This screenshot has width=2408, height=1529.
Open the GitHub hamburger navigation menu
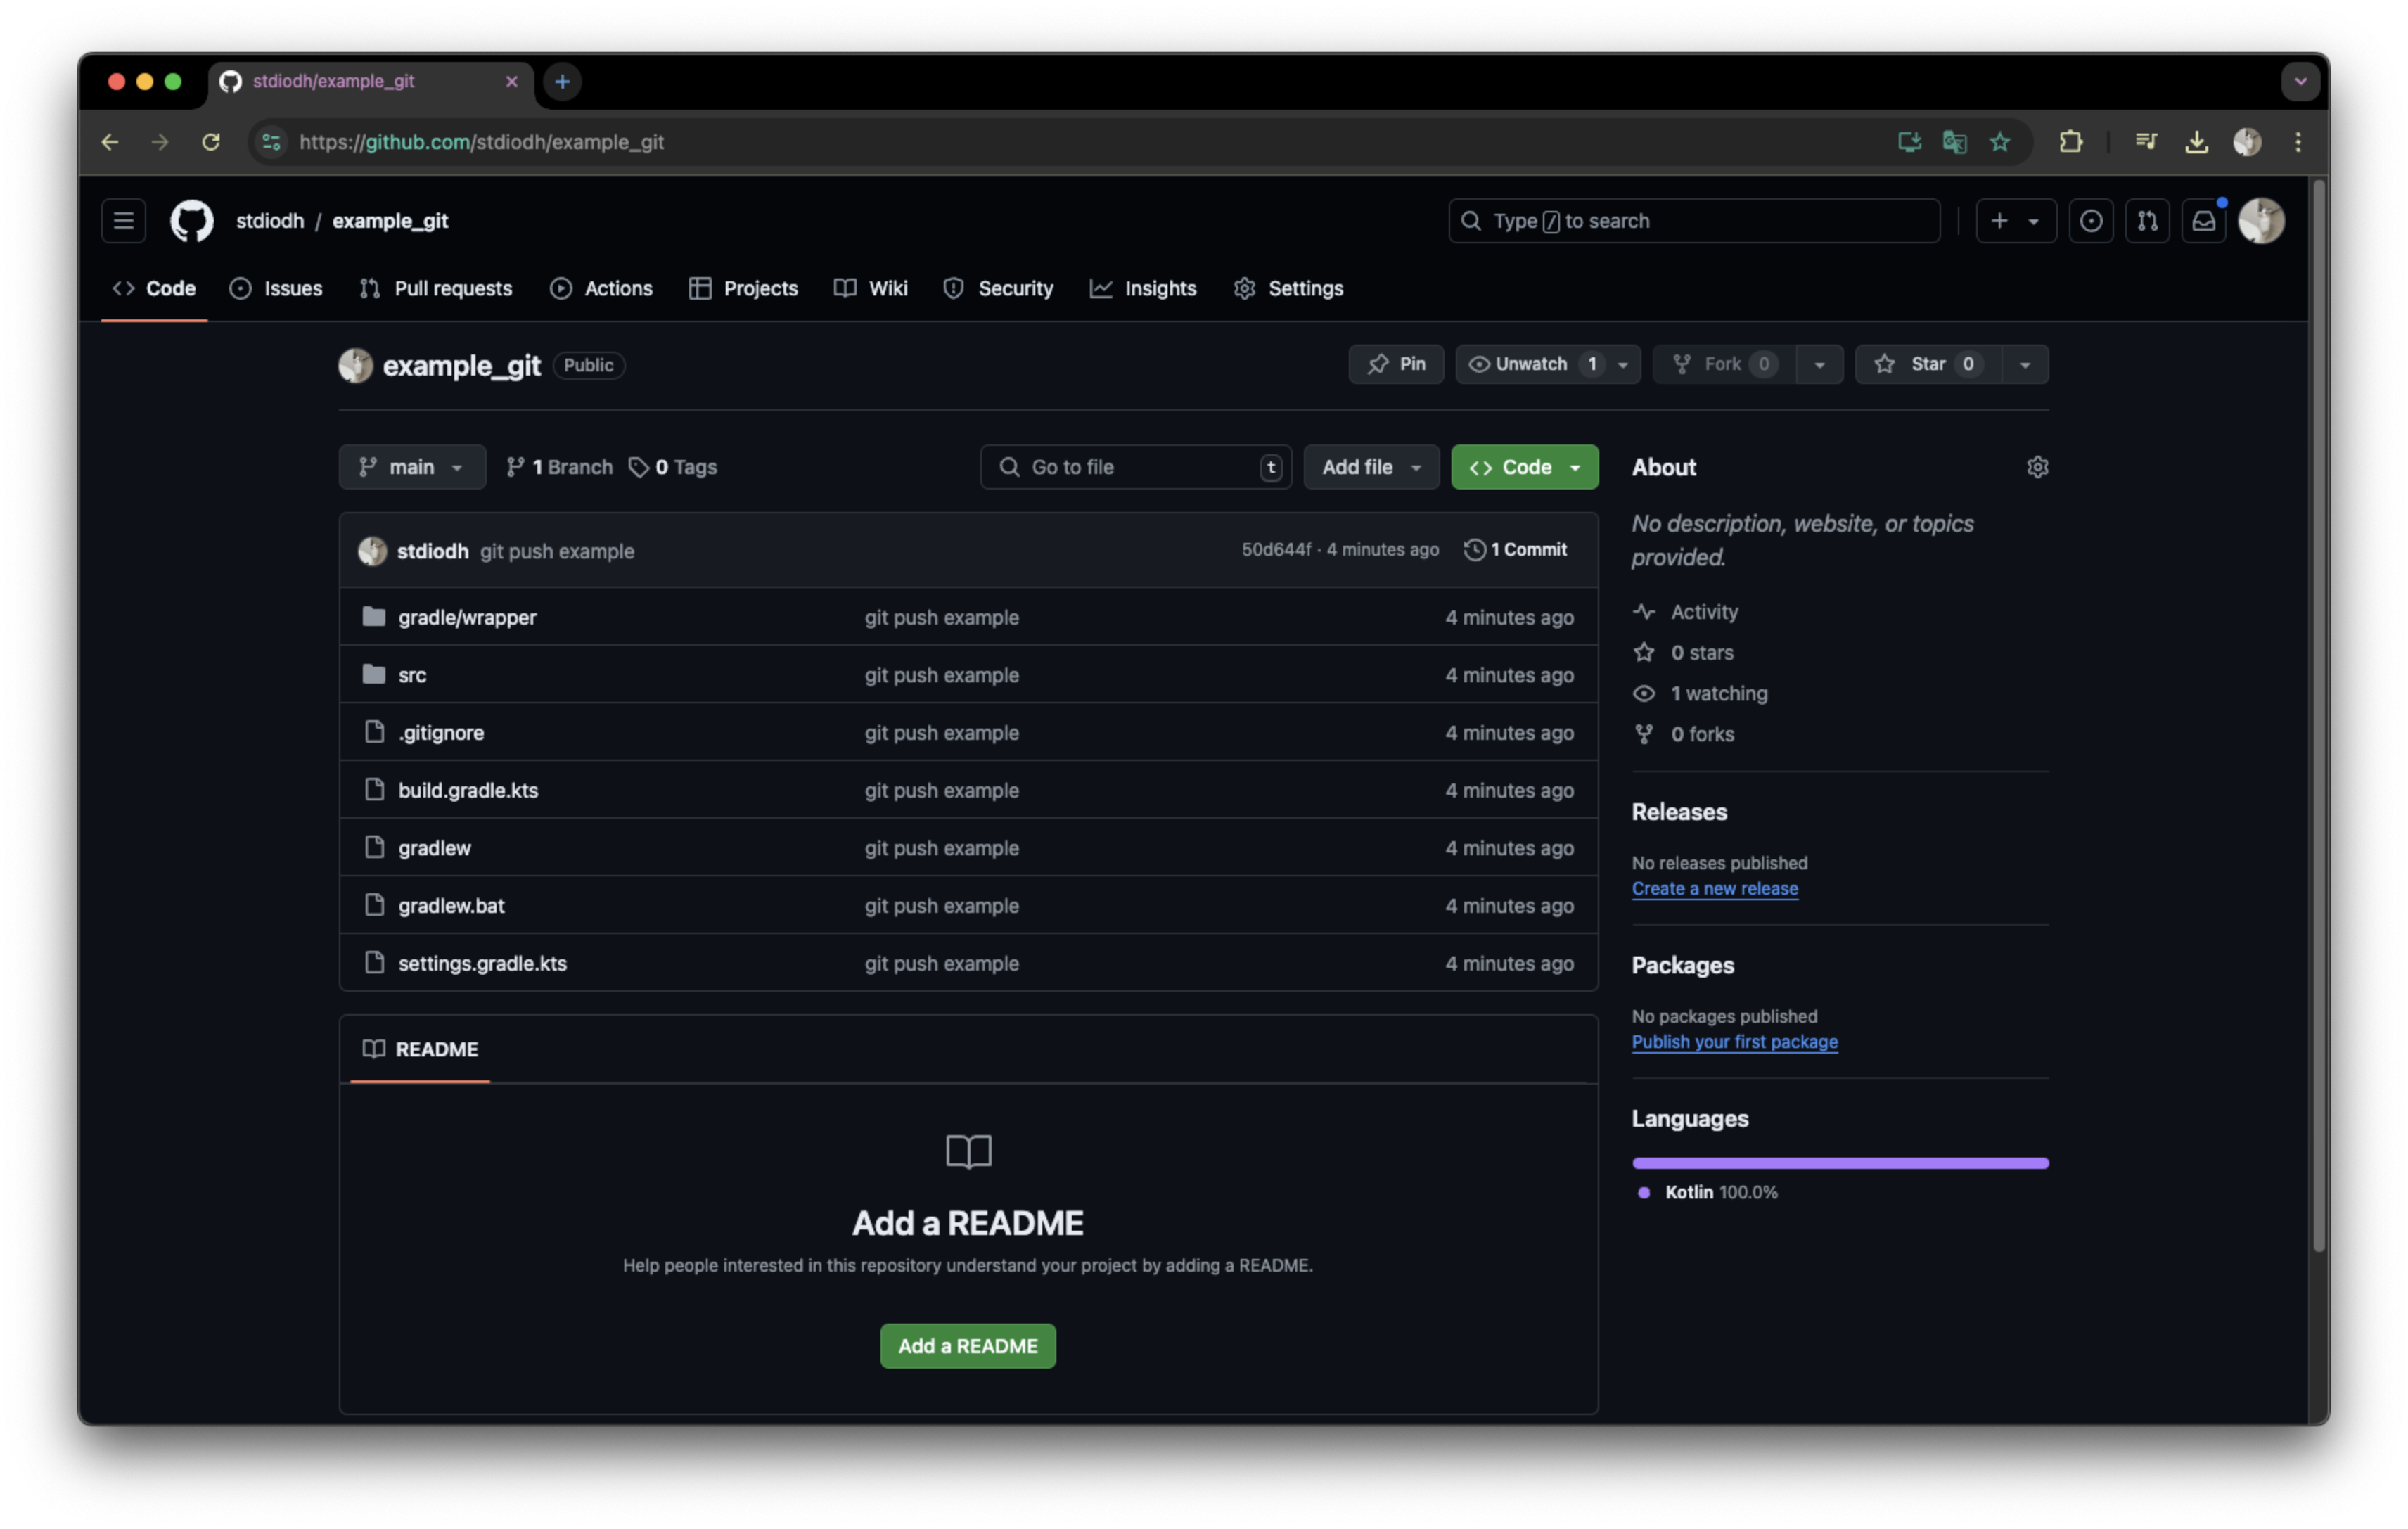pyautogui.click(x=123, y=221)
